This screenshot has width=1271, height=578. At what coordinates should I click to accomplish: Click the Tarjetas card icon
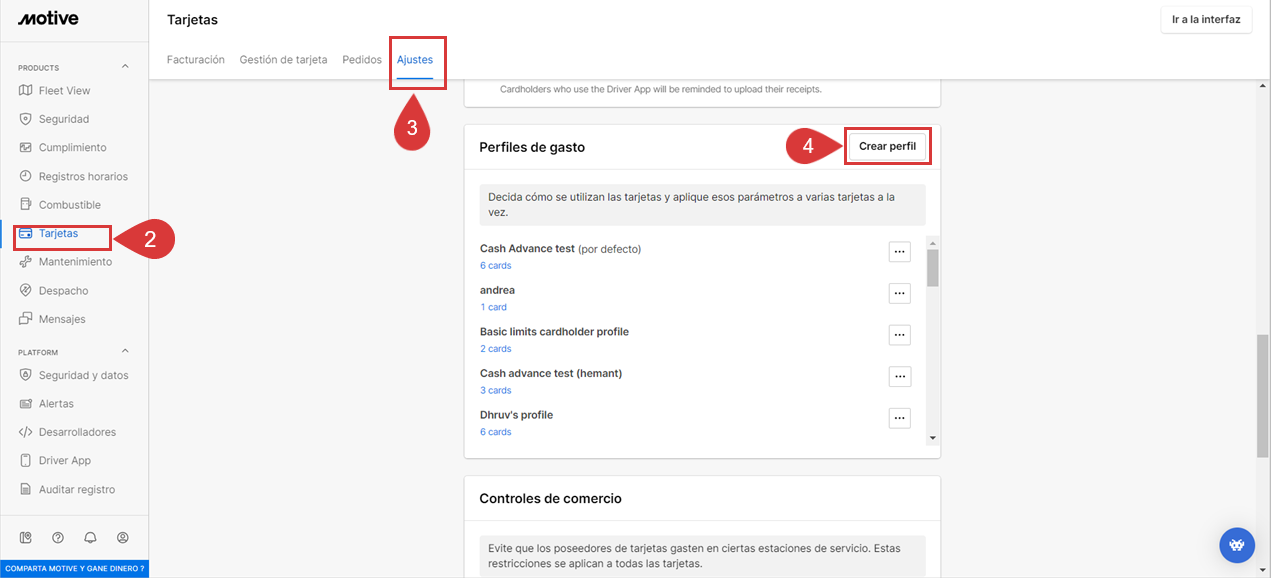click(26, 233)
